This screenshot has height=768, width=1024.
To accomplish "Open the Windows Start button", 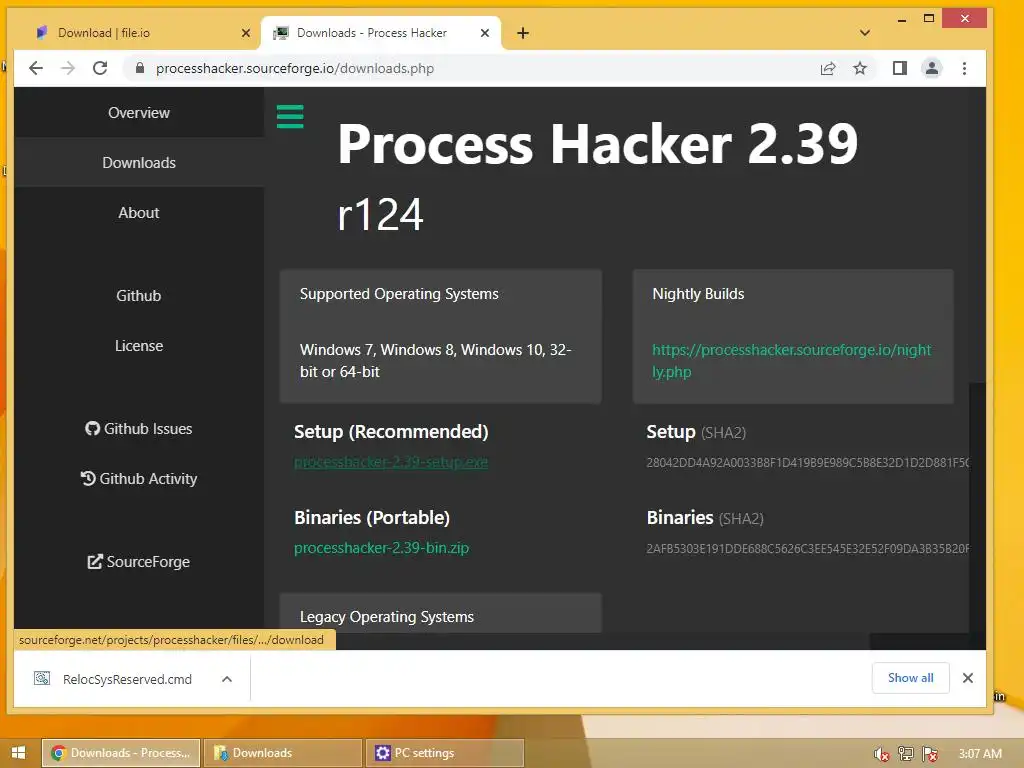I will (18, 753).
